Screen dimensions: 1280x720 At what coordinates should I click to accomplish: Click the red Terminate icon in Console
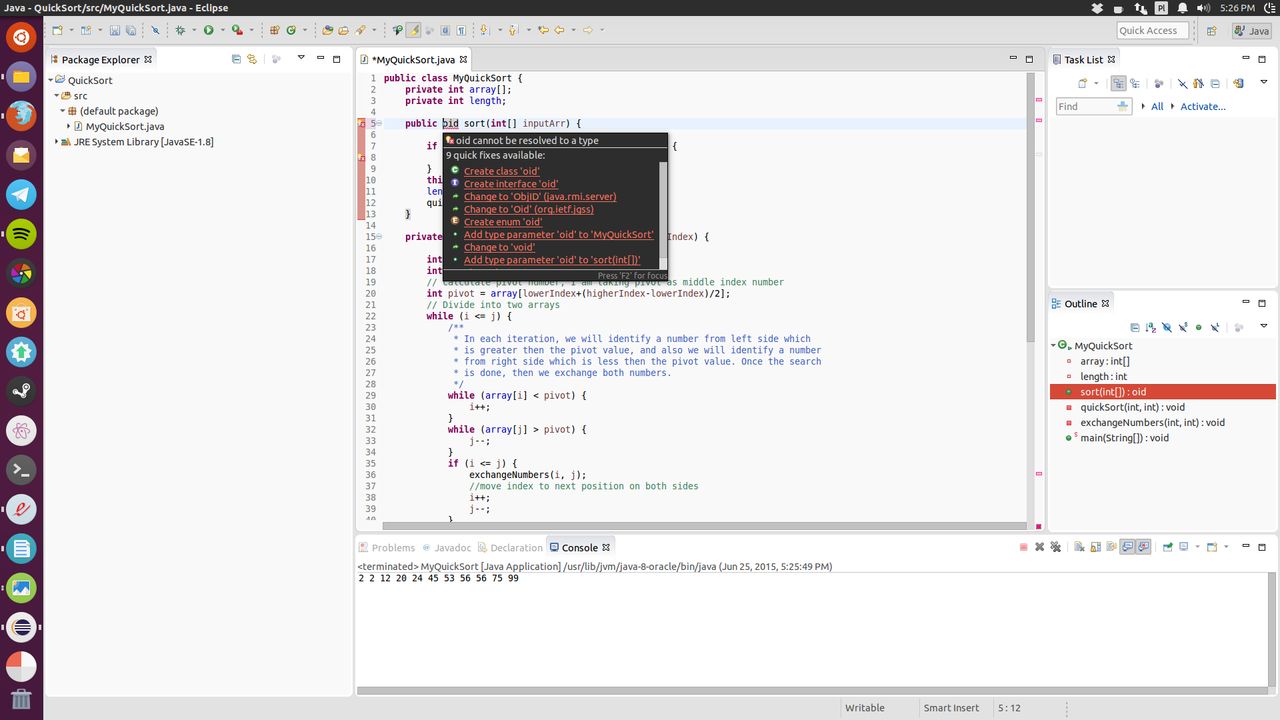click(1023, 547)
